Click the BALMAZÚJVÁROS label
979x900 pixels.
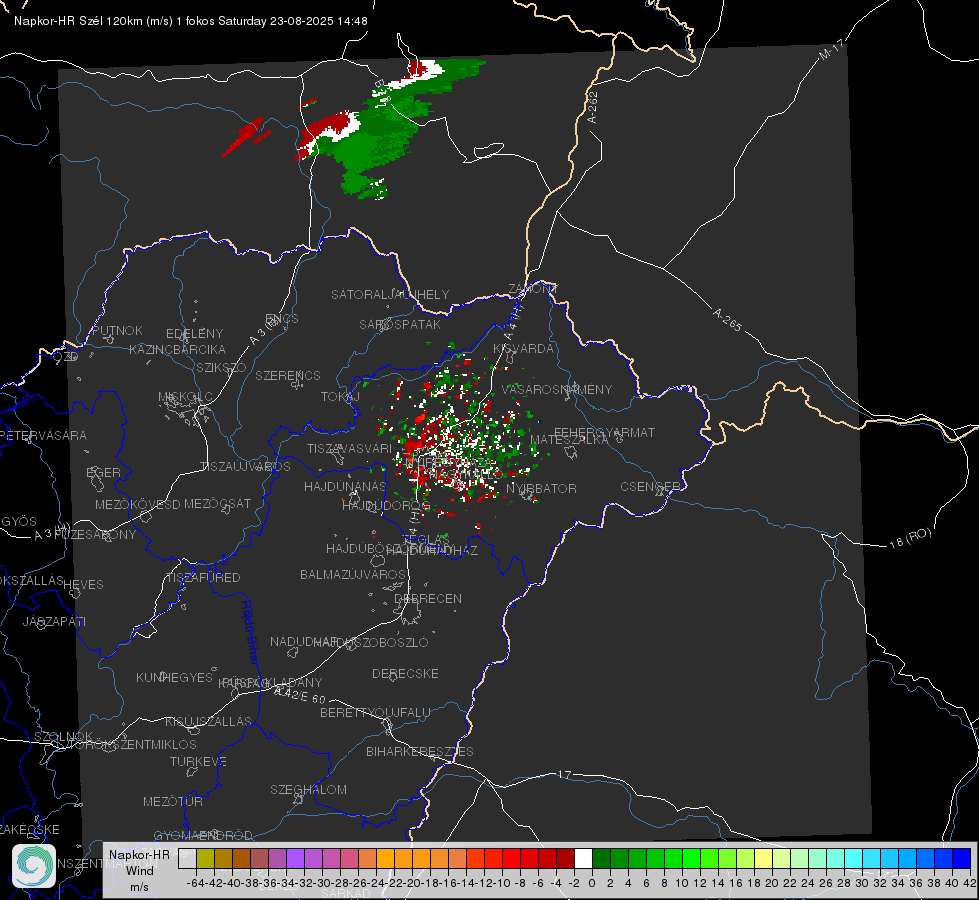pyautogui.click(x=353, y=574)
